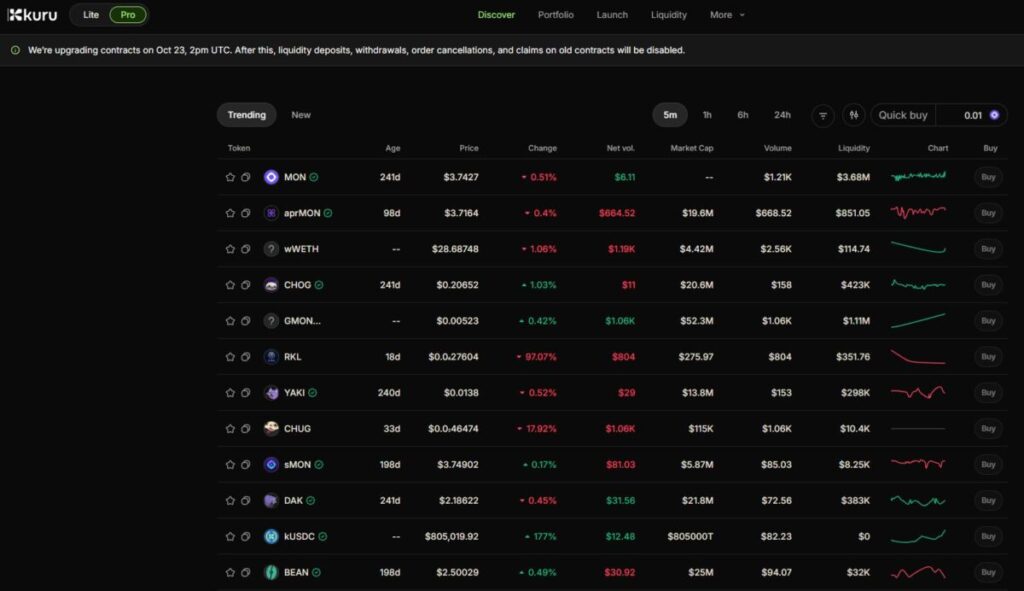
Task: Open the table settings sliders icon
Action: (853, 115)
